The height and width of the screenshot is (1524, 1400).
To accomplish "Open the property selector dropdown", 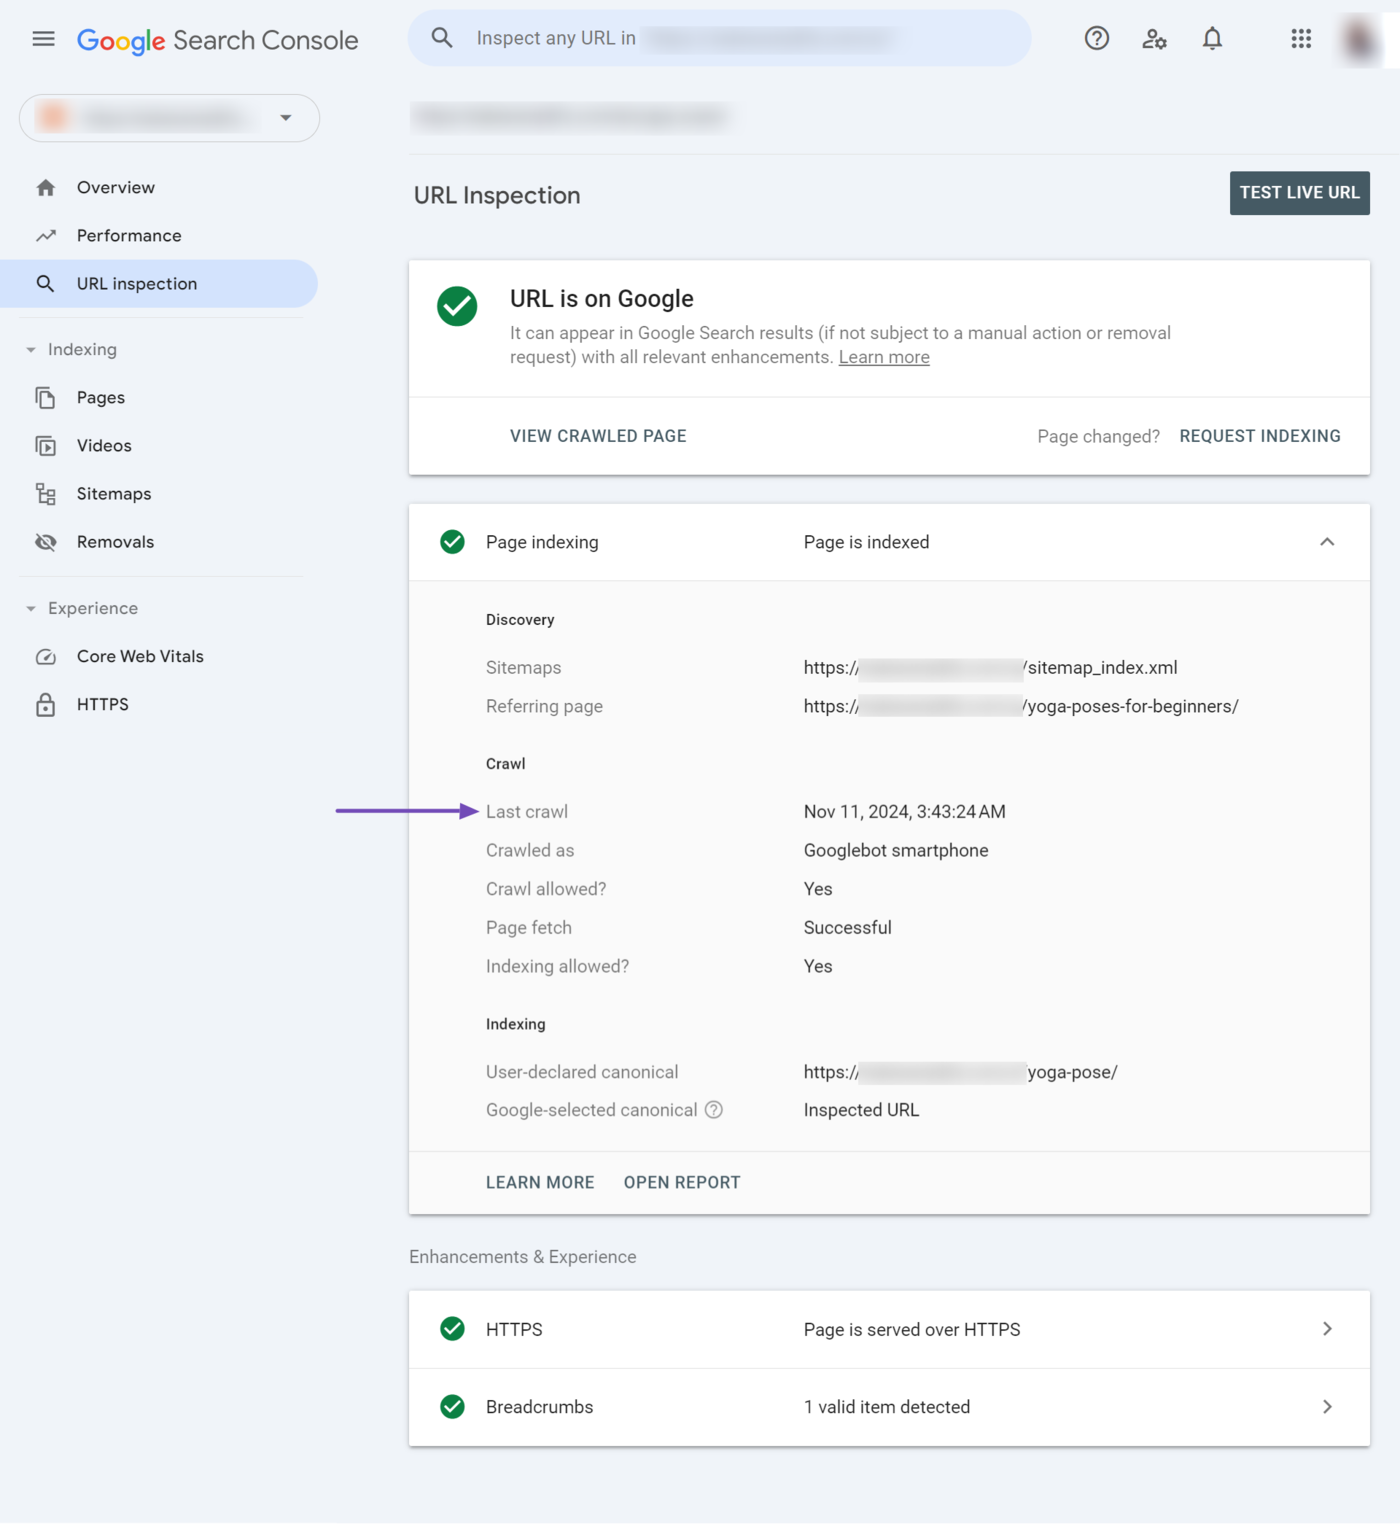I will [x=169, y=118].
